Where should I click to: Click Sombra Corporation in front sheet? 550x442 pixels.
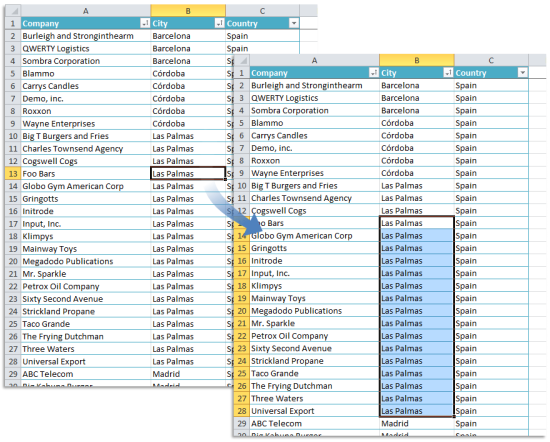(x=314, y=110)
